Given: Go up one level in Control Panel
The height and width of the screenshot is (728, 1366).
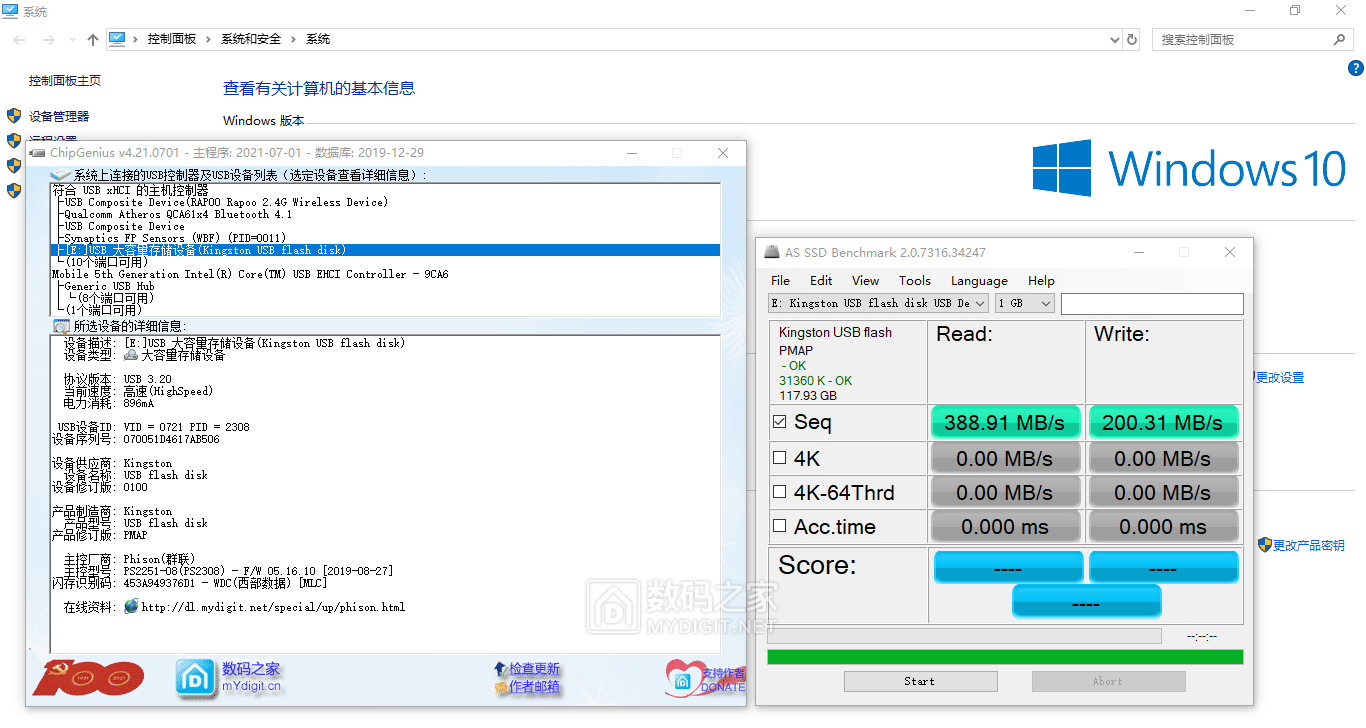Looking at the screenshot, I should click(93, 39).
